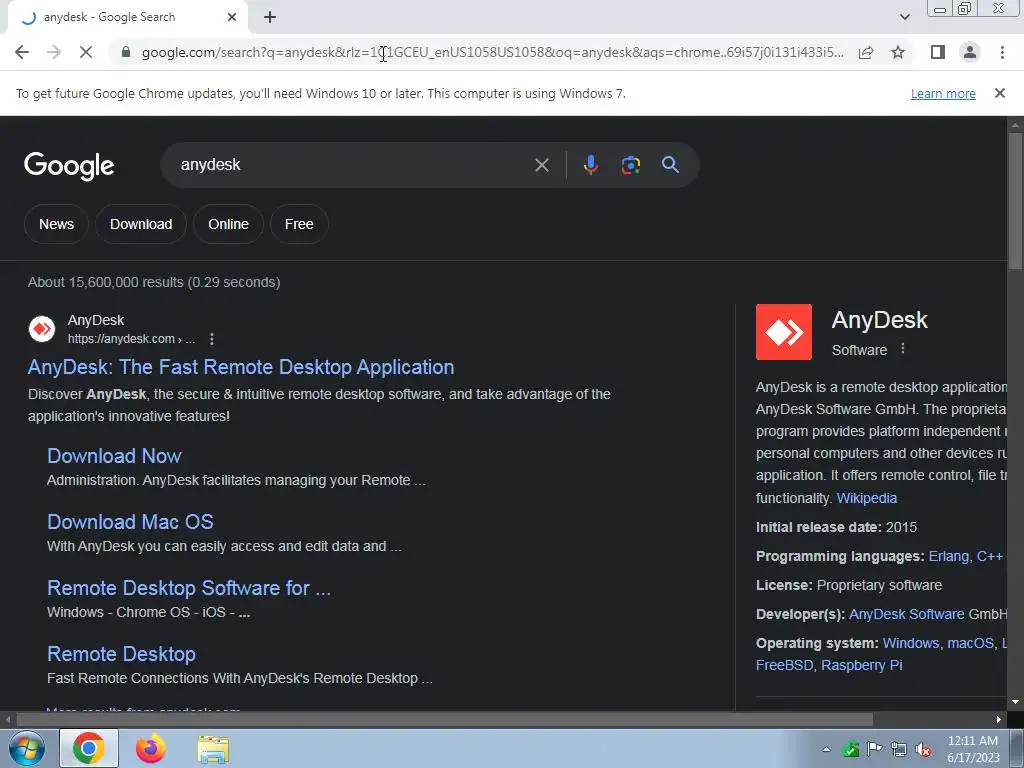Click the network tray icon
The height and width of the screenshot is (768, 1024).
tap(899, 750)
